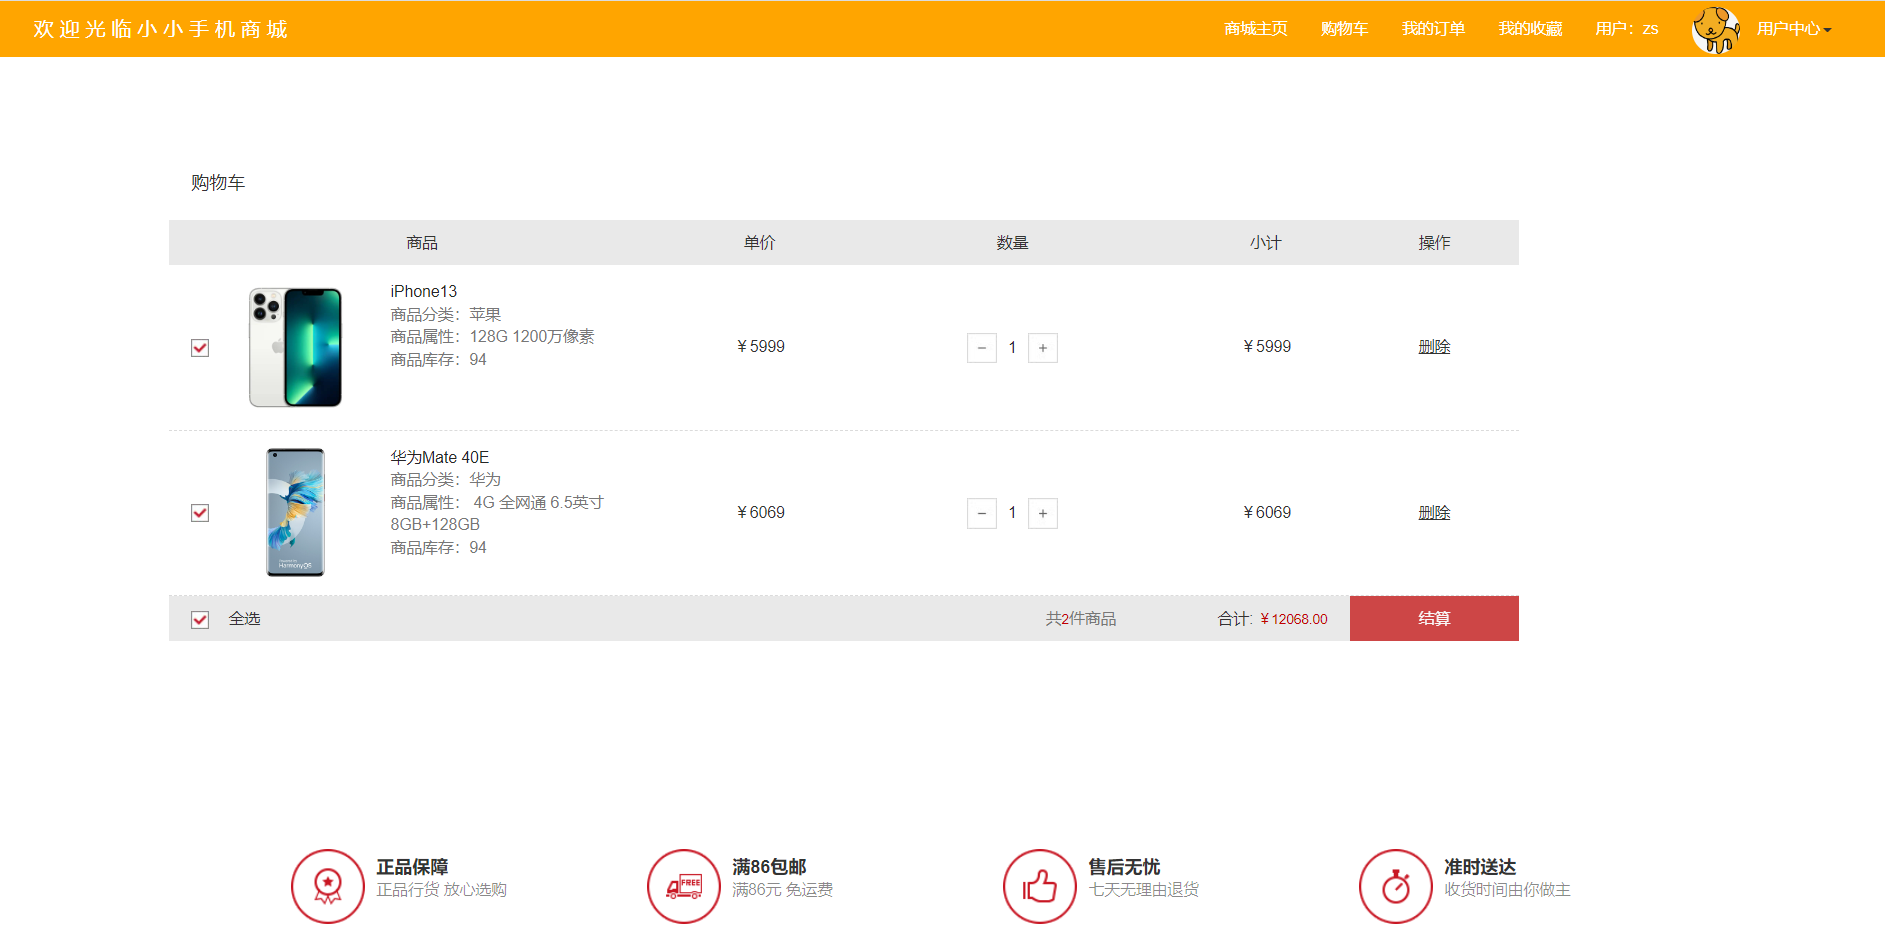Screen dimensions: 1885x936
Task: Click the 华为Mate 40E product name
Action: (439, 457)
